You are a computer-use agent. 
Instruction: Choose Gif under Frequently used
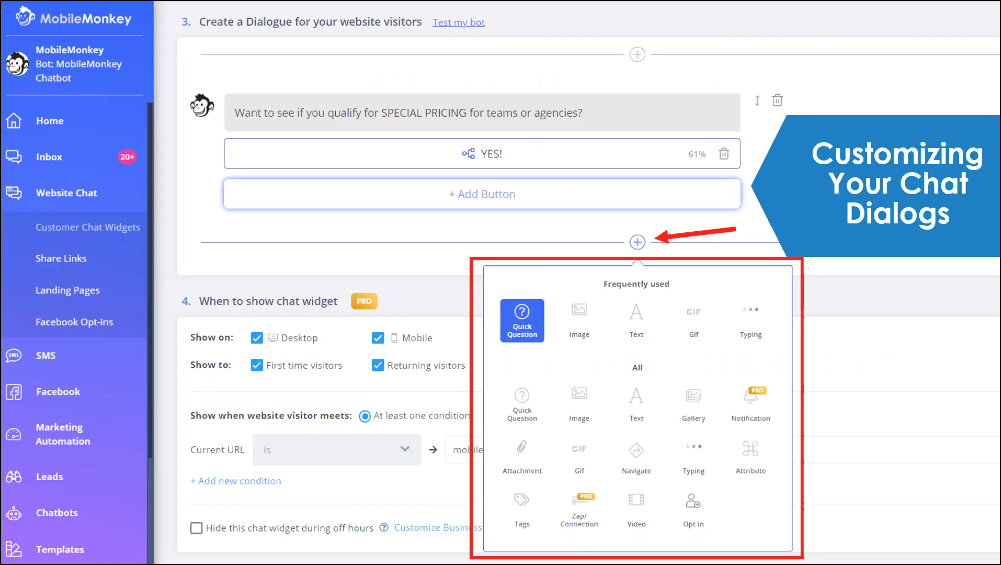(693, 320)
